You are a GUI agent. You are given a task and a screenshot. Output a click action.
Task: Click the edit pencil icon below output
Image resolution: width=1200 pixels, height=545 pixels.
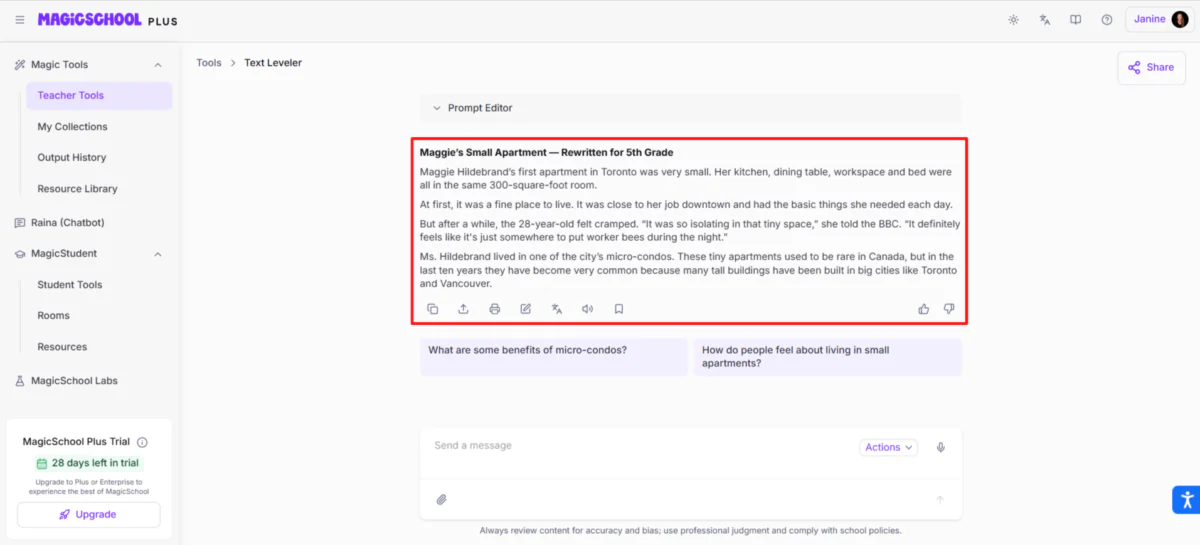pyautogui.click(x=526, y=309)
